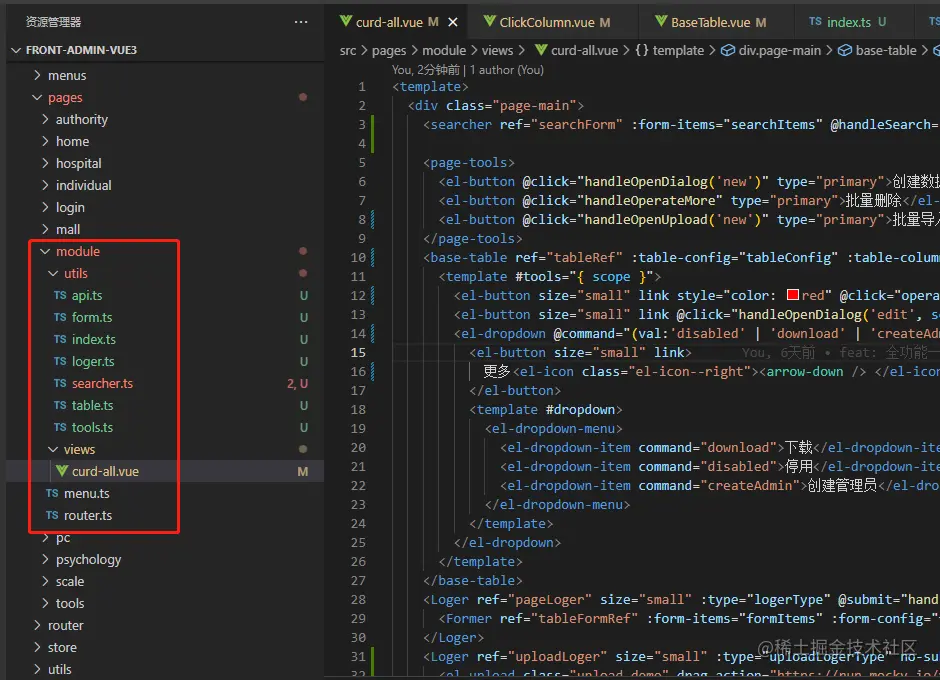The height and width of the screenshot is (680, 940).
Task: Click the views breadcrumb segment
Action: pyautogui.click(x=498, y=50)
